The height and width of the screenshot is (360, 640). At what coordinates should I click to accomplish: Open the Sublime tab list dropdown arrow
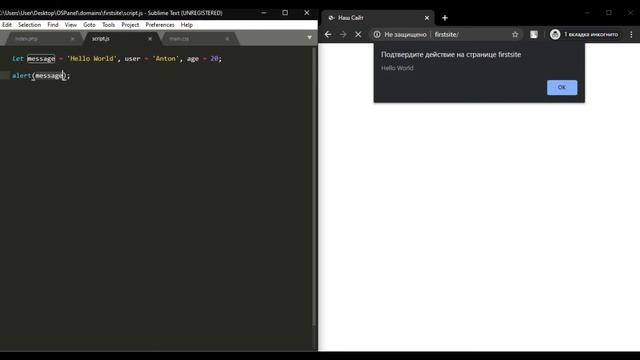point(309,38)
